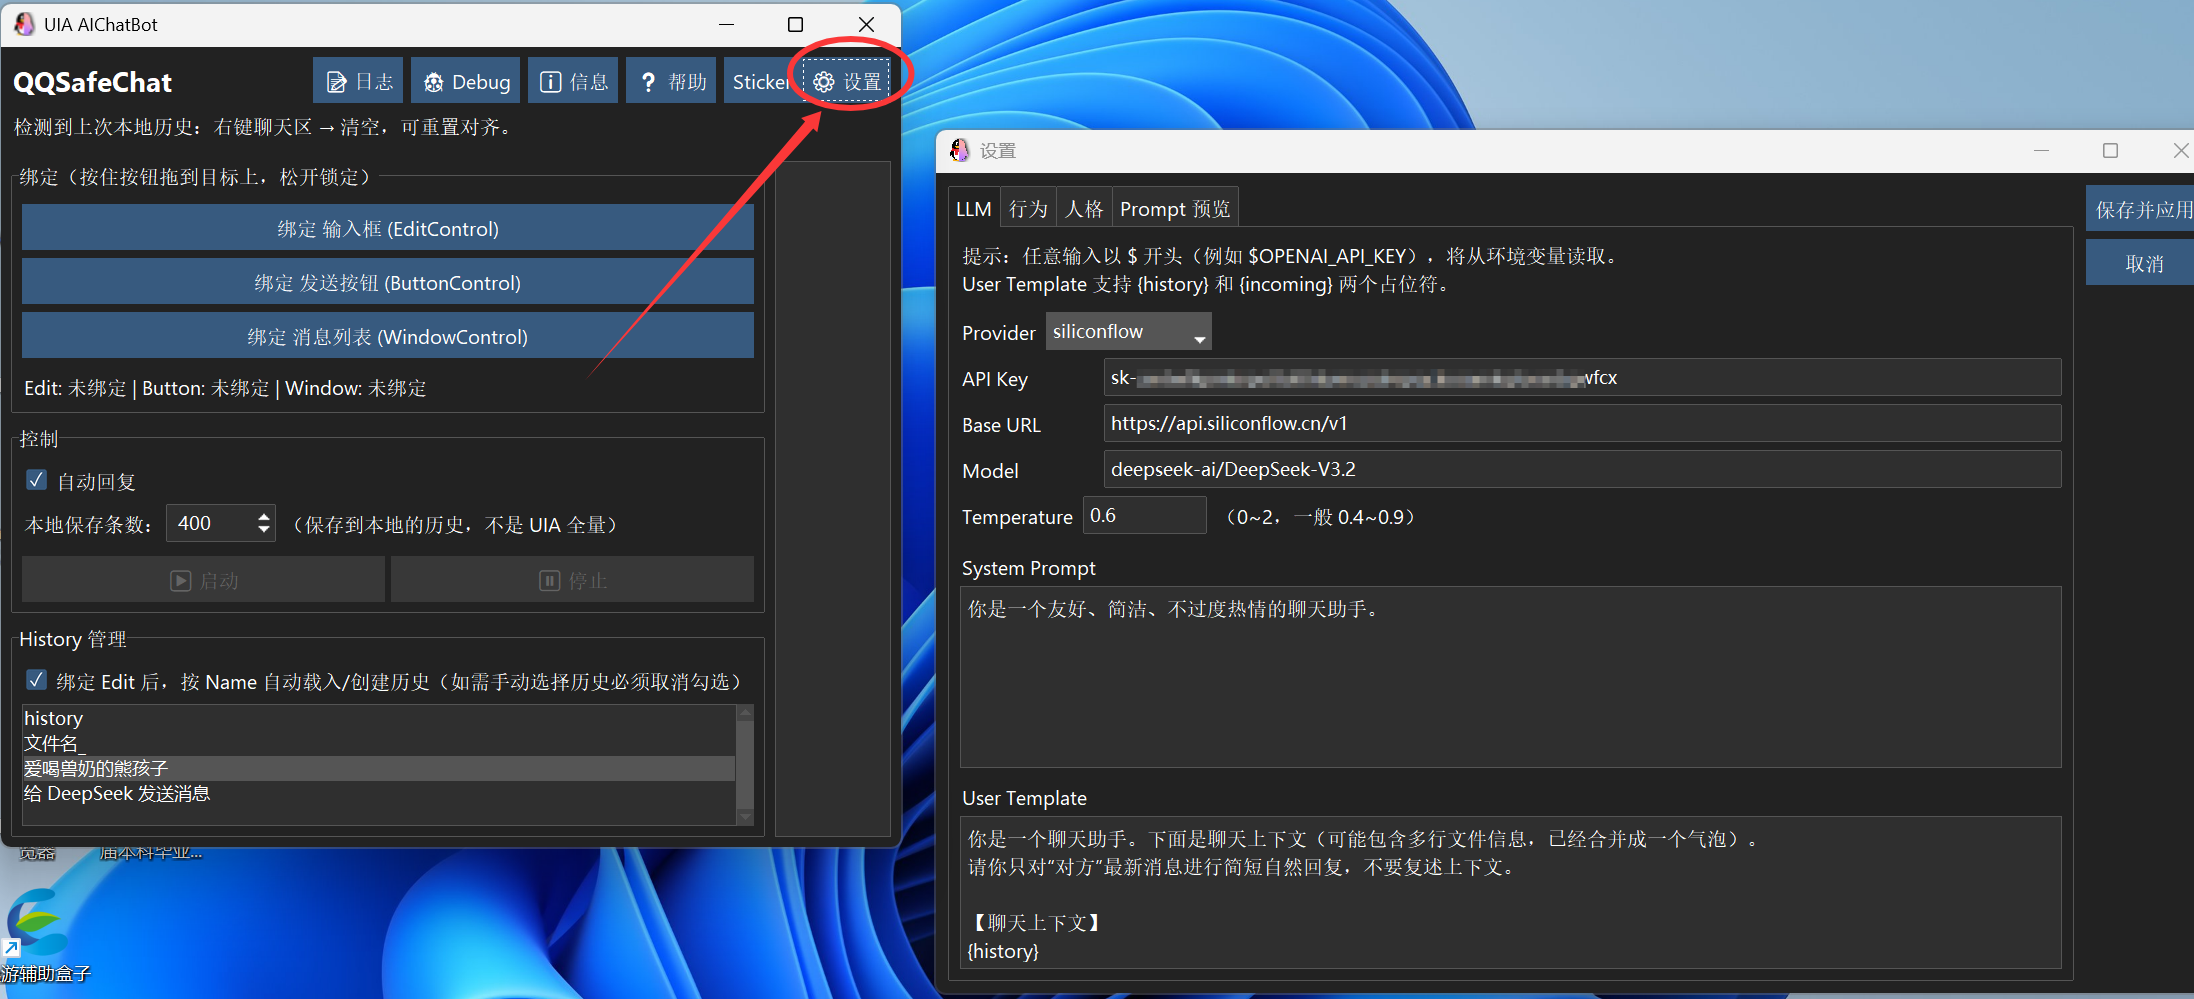Open 帮助 help
2194x999 pixels.
pos(670,80)
